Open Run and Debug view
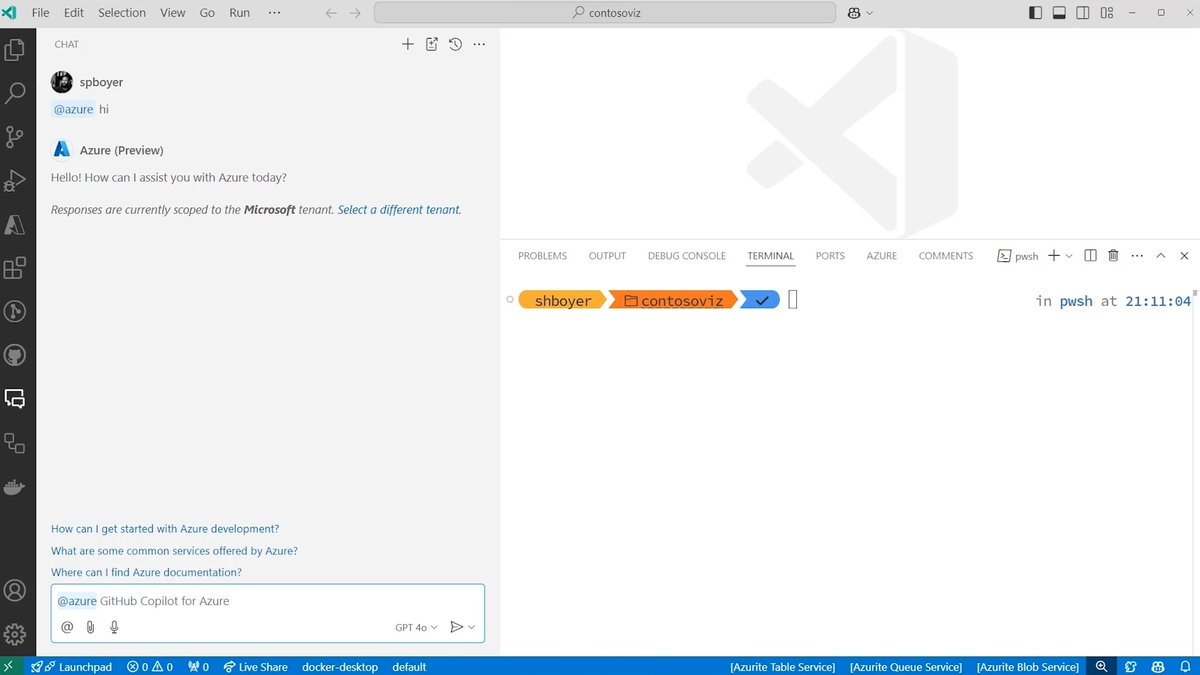Screen dimensions: 1200x675 (x=15, y=181)
